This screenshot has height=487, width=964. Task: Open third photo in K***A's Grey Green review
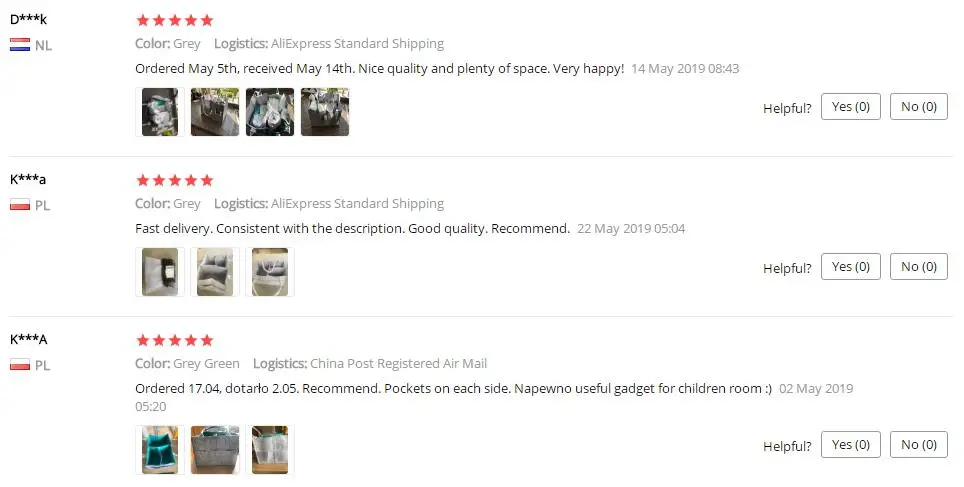click(x=270, y=450)
